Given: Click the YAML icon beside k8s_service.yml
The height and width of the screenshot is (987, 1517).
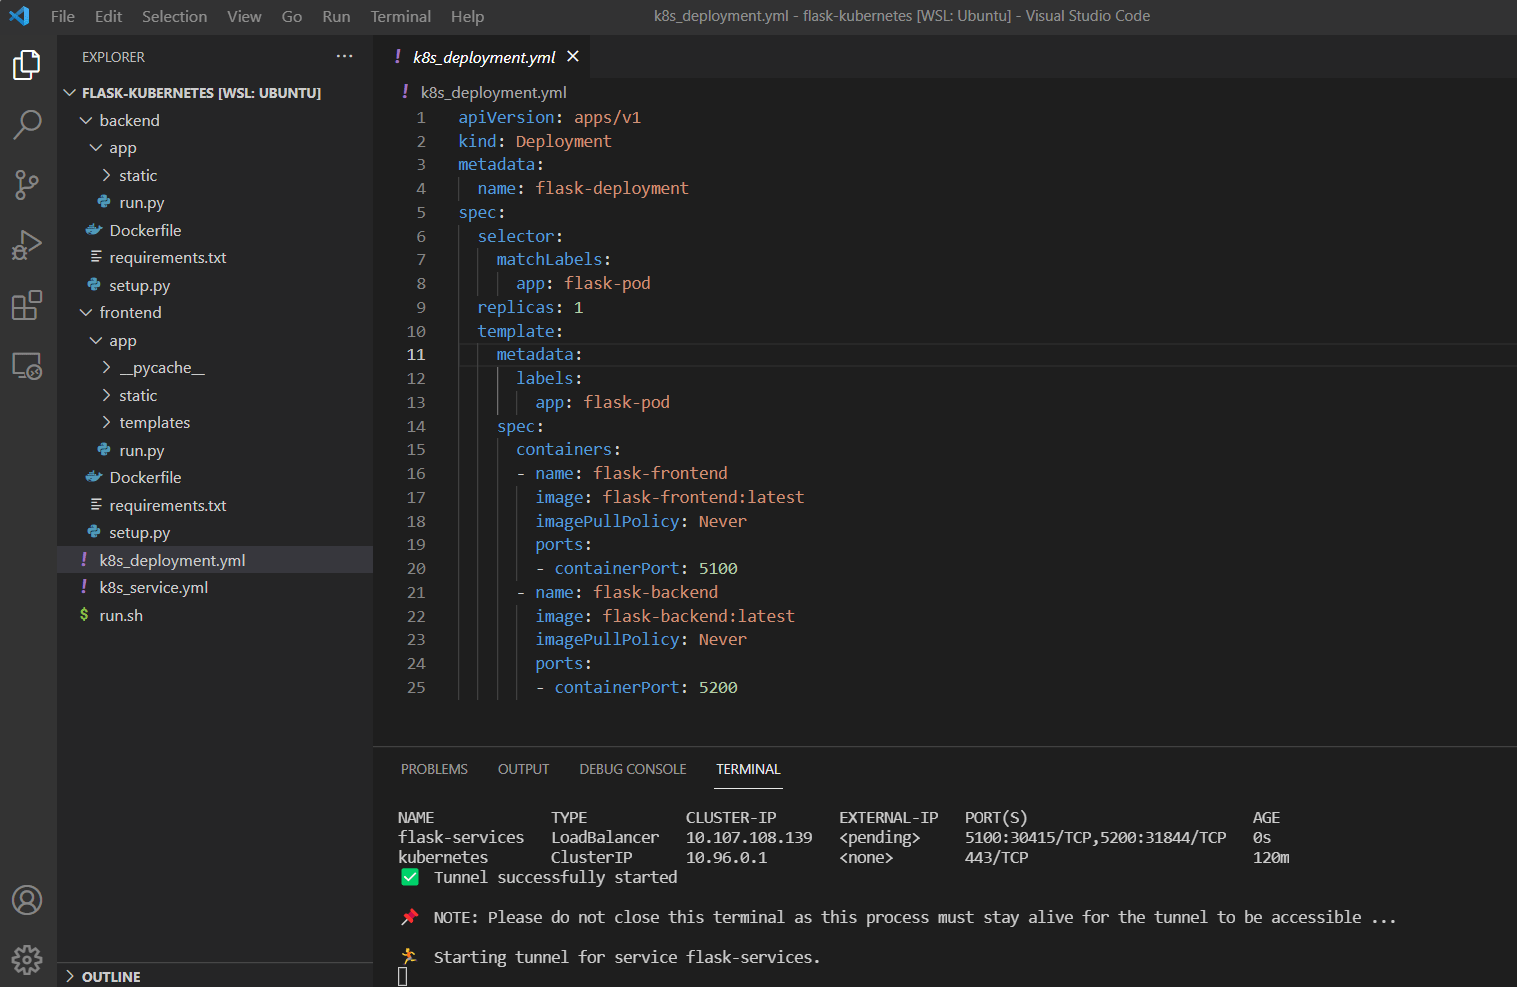Looking at the screenshot, I should [84, 587].
